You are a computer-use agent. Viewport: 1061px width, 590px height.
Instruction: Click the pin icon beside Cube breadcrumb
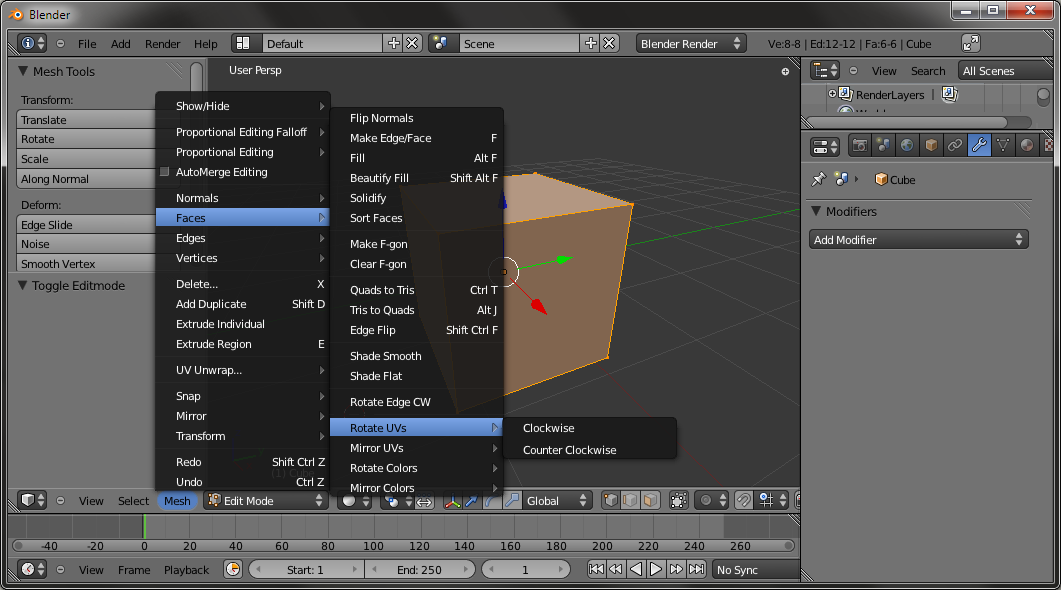click(818, 180)
